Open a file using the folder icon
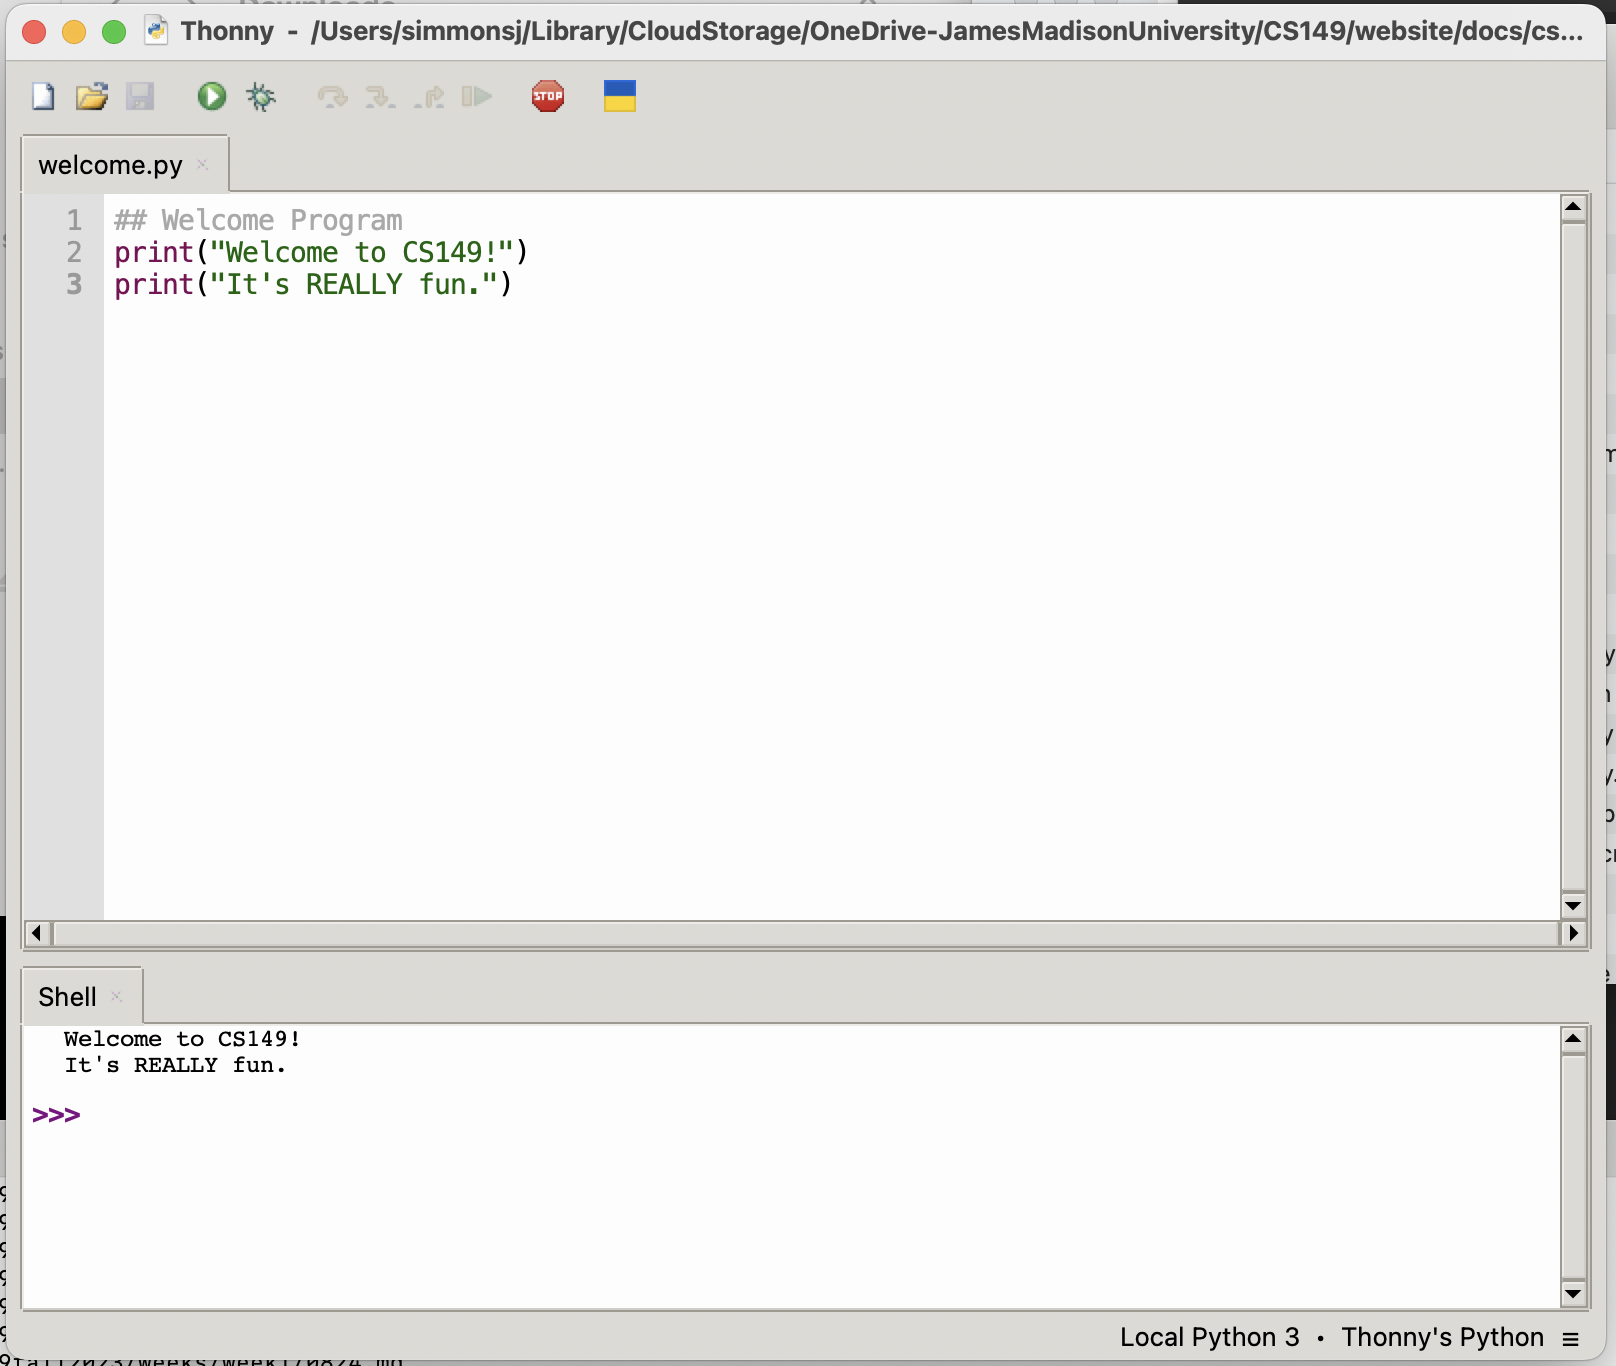This screenshot has width=1616, height=1366. [x=92, y=97]
